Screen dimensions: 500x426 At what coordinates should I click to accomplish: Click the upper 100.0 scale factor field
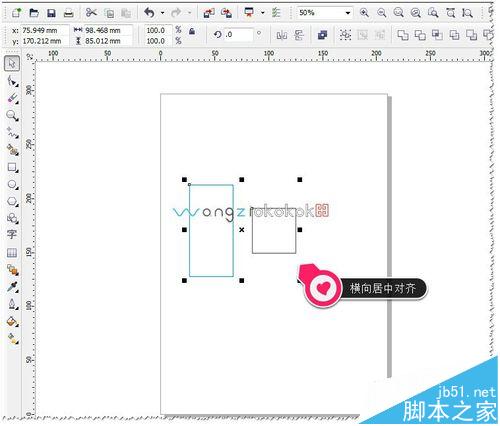(x=158, y=30)
